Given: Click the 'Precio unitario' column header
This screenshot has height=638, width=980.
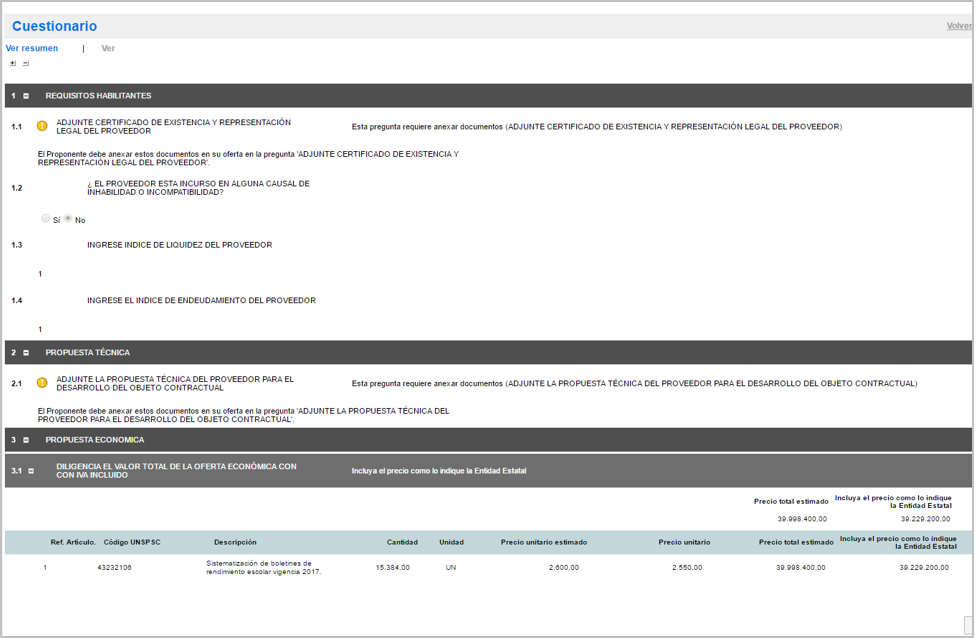Looking at the screenshot, I should [684, 542].
